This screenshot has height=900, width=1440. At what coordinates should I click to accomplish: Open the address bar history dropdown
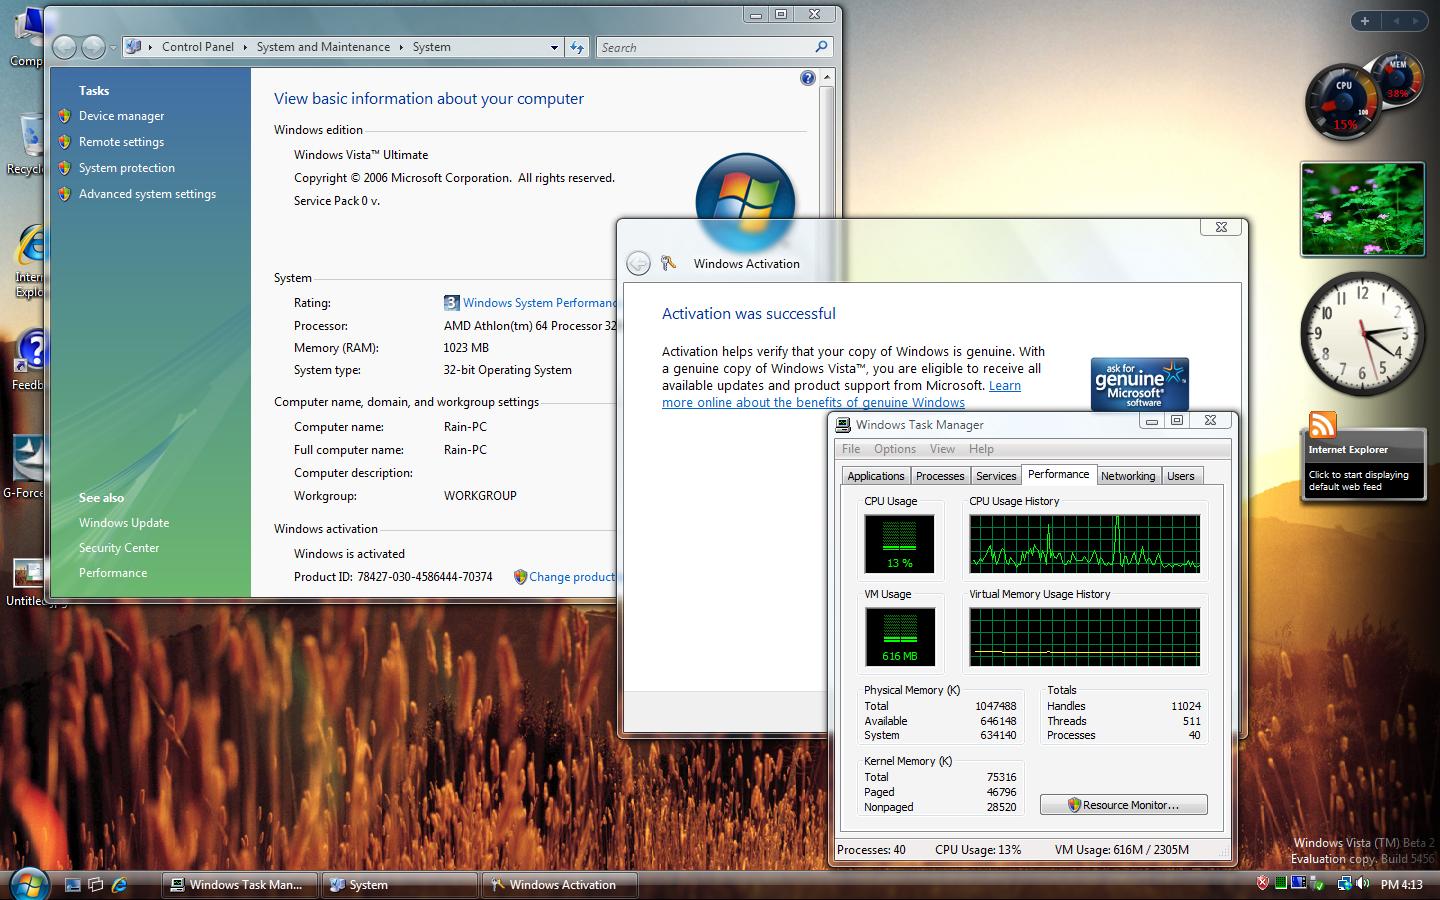pos(554,47)
